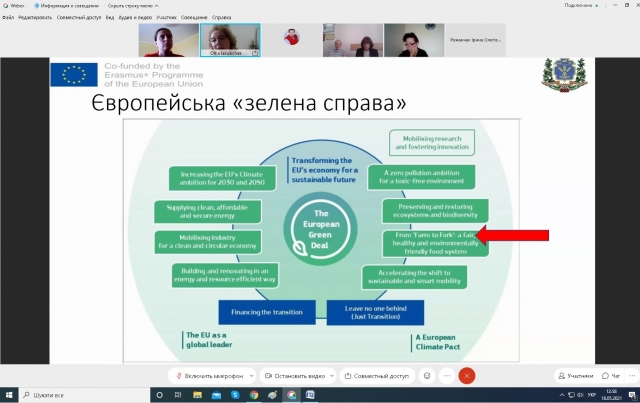Open Word document from taskbar

[310, 395]
